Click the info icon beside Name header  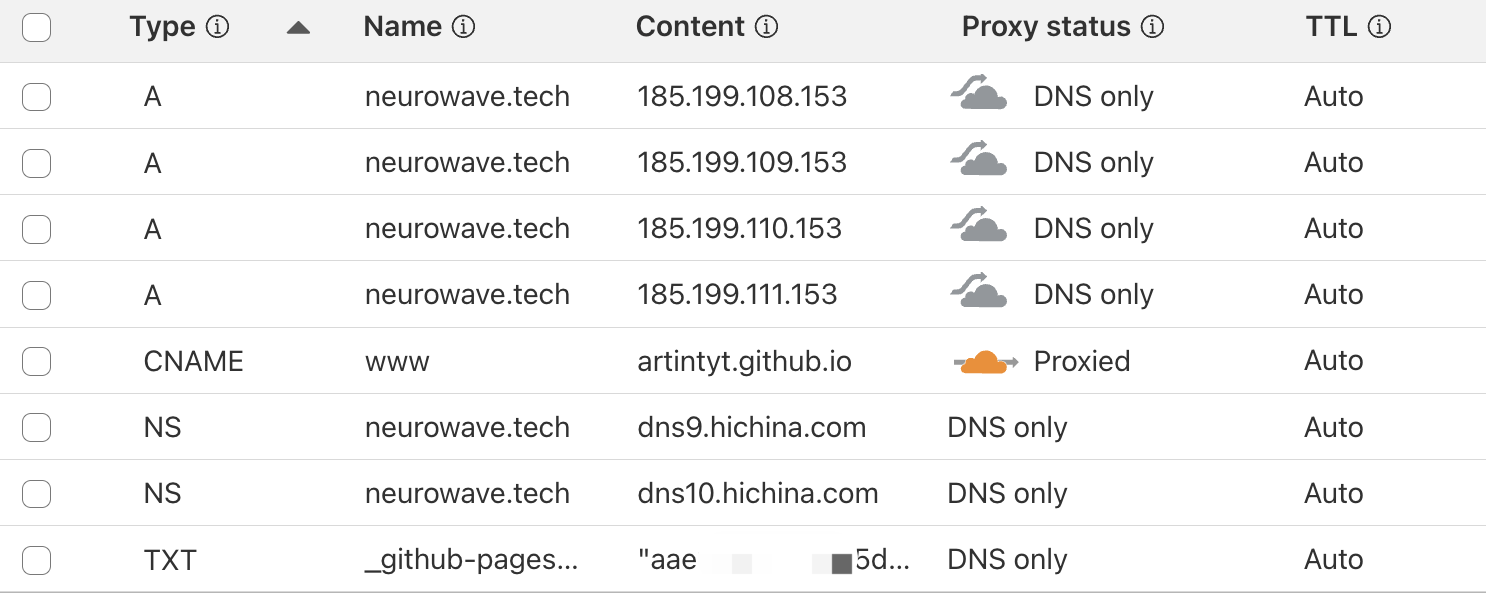(x=463, y=27)
